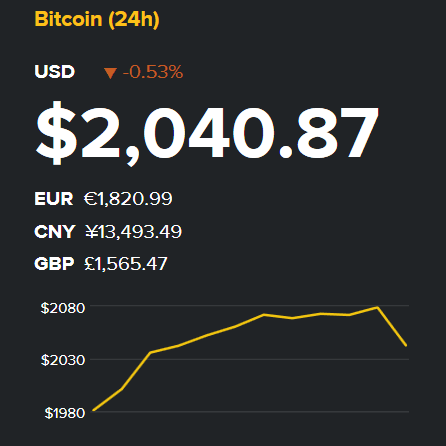The width and height of the screenshot is (446, 446).
Task: Click the ¥13,493.49 yuan price
Action: coord(133,232)
